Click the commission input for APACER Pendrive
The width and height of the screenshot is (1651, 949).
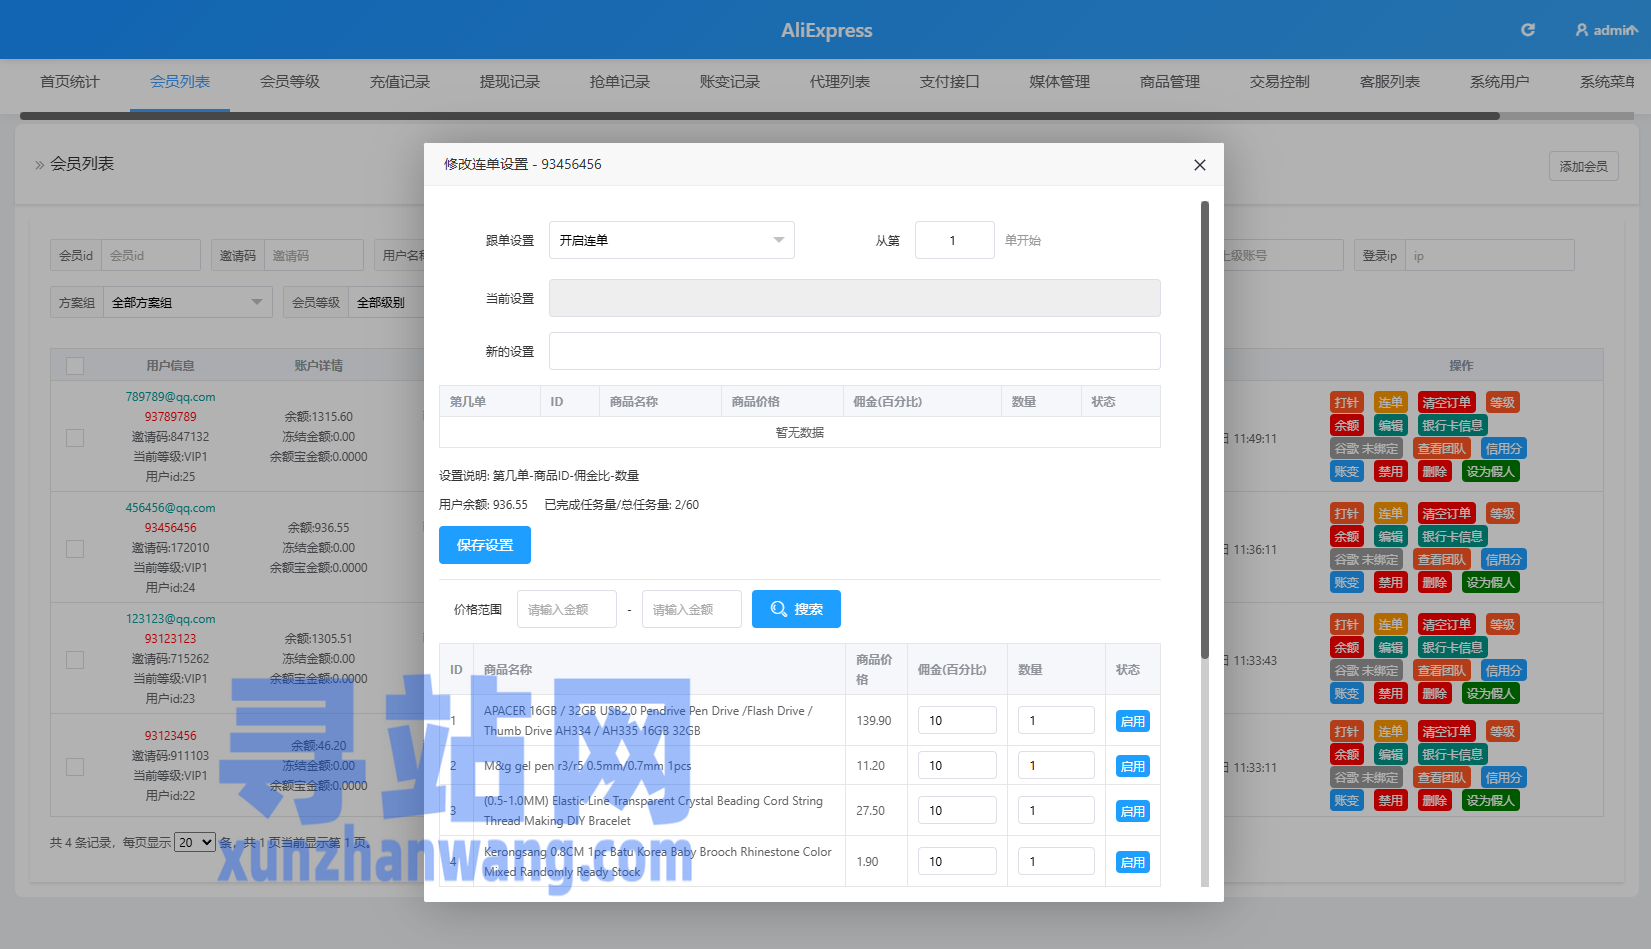click(x=957, y=720)
